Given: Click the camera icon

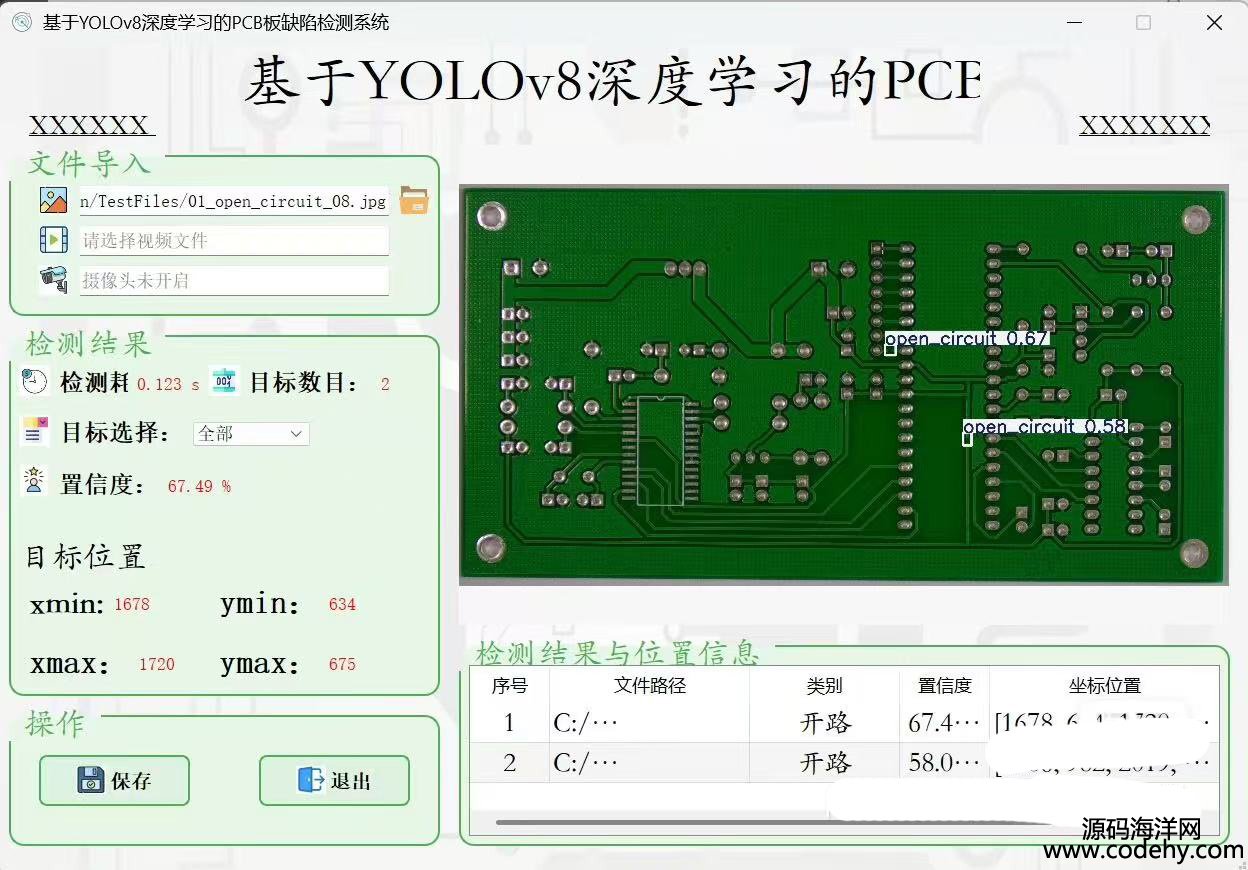Looking at the screenshot, I should [53, 279].
